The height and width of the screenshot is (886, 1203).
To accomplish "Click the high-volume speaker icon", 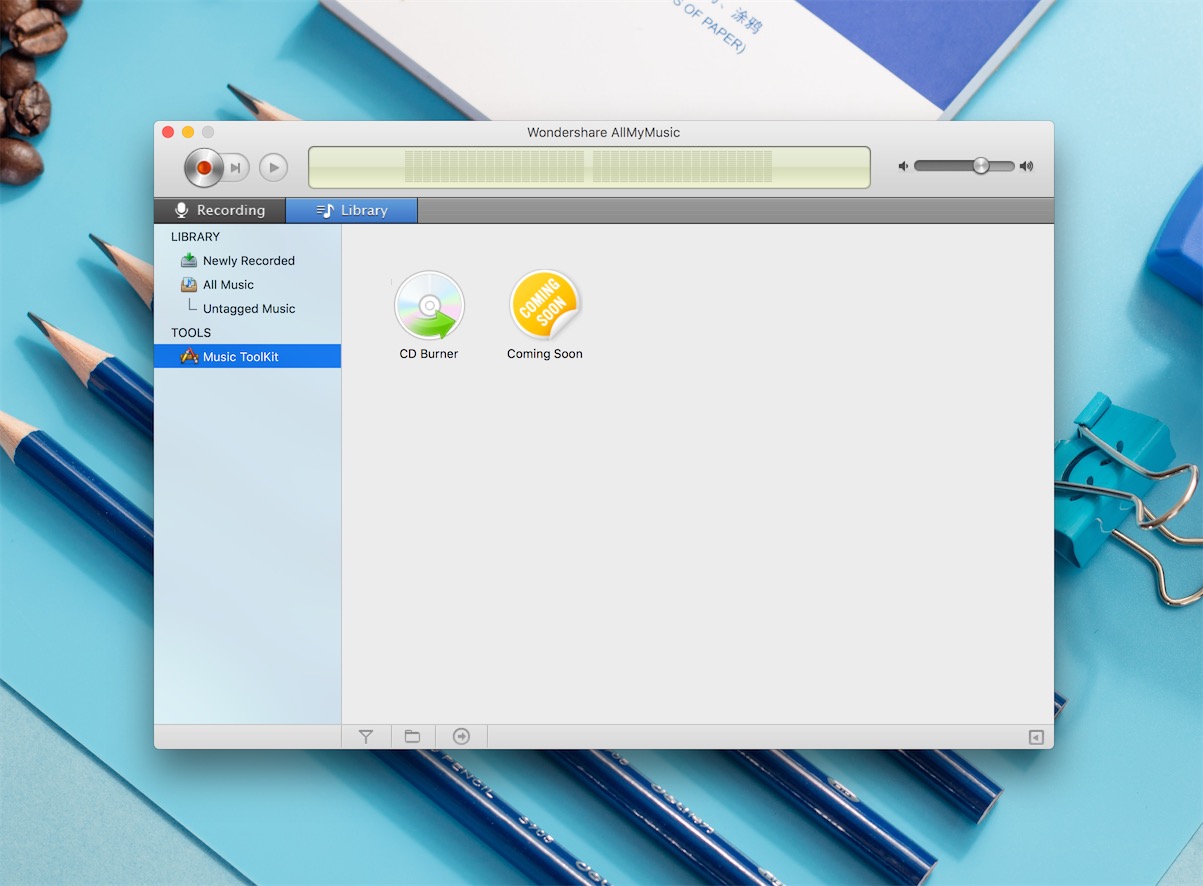I will pyautogui.click(x=1026, y=166).
